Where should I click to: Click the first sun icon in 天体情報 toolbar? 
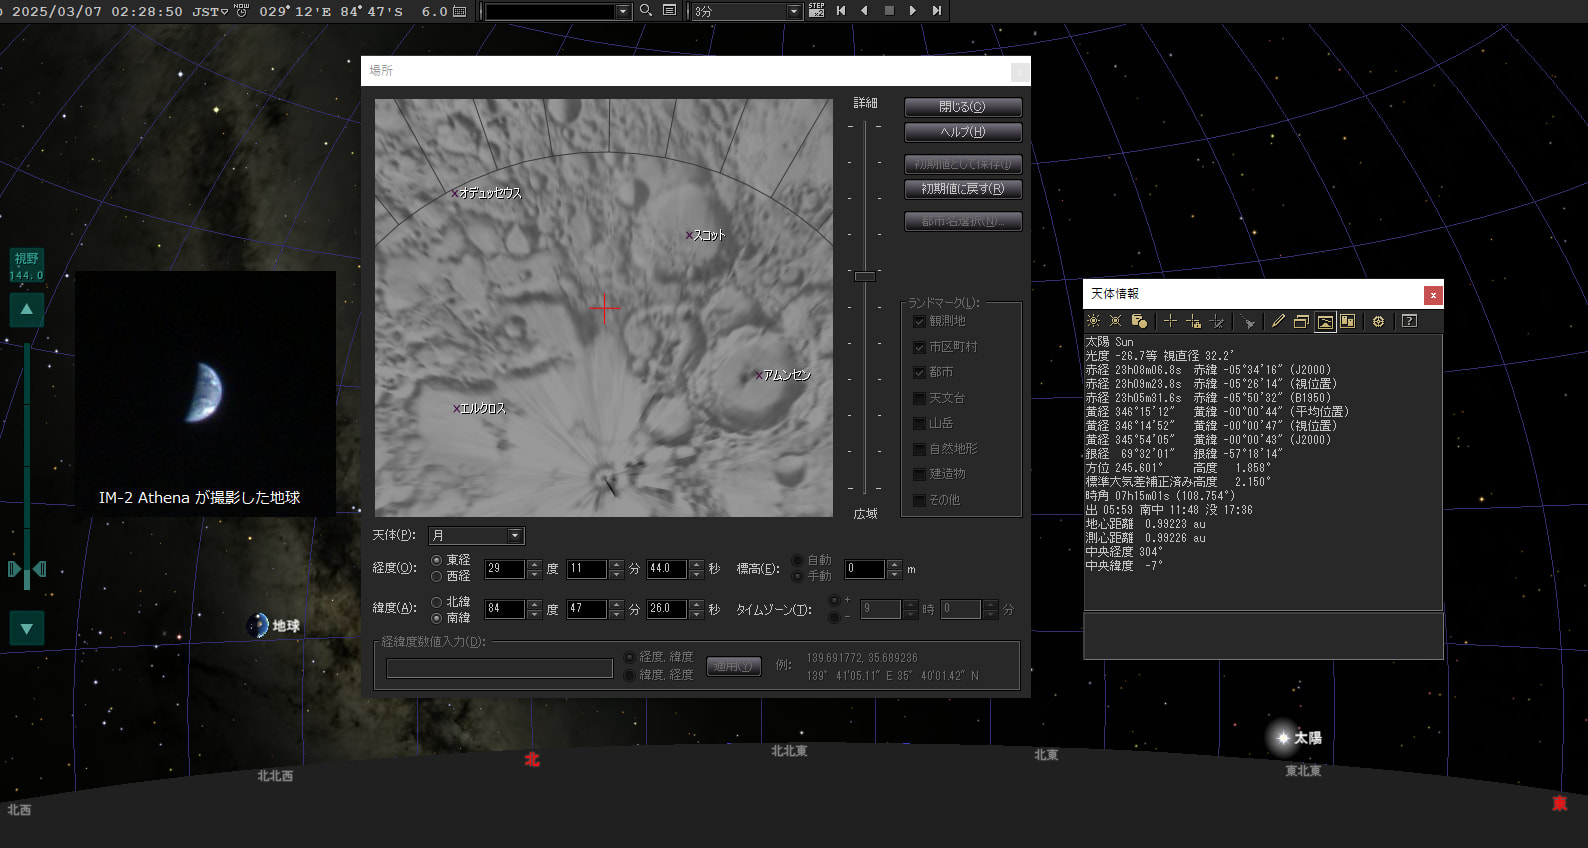click(x=1093, y=321)
